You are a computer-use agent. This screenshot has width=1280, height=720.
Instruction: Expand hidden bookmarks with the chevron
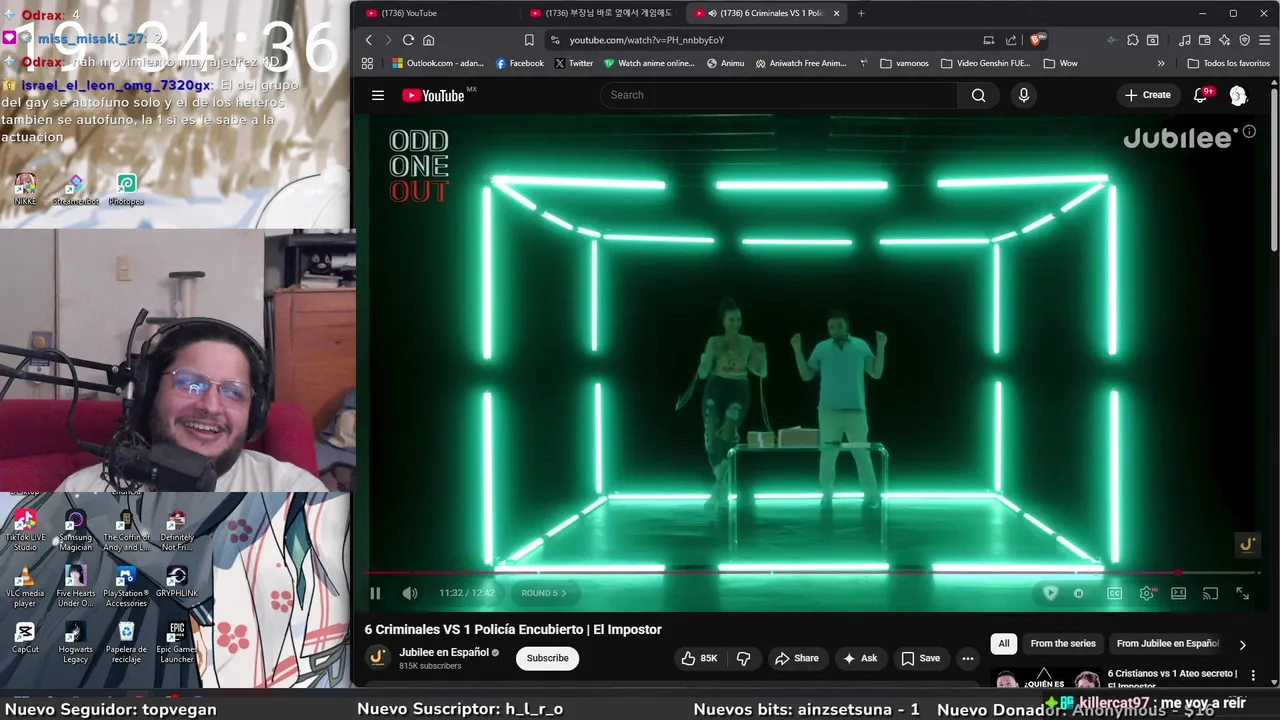[1161, 63]
